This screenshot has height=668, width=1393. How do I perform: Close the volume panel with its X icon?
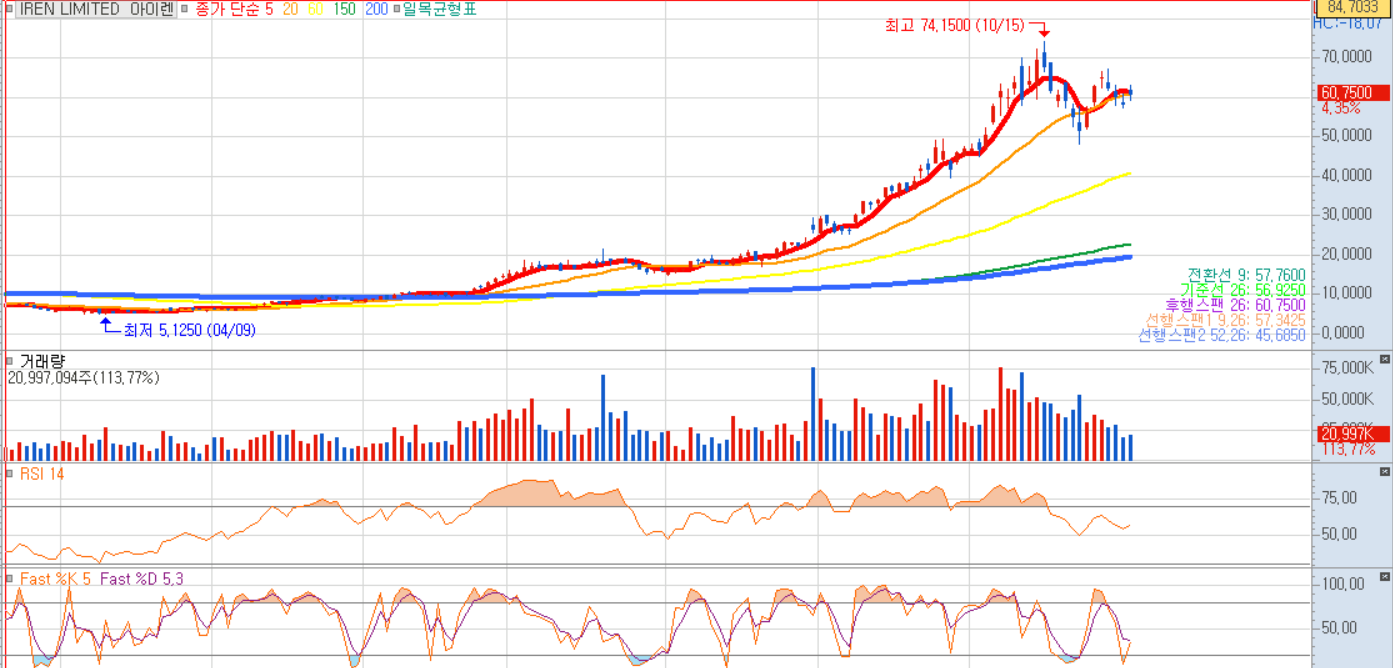pos(1384,359)
